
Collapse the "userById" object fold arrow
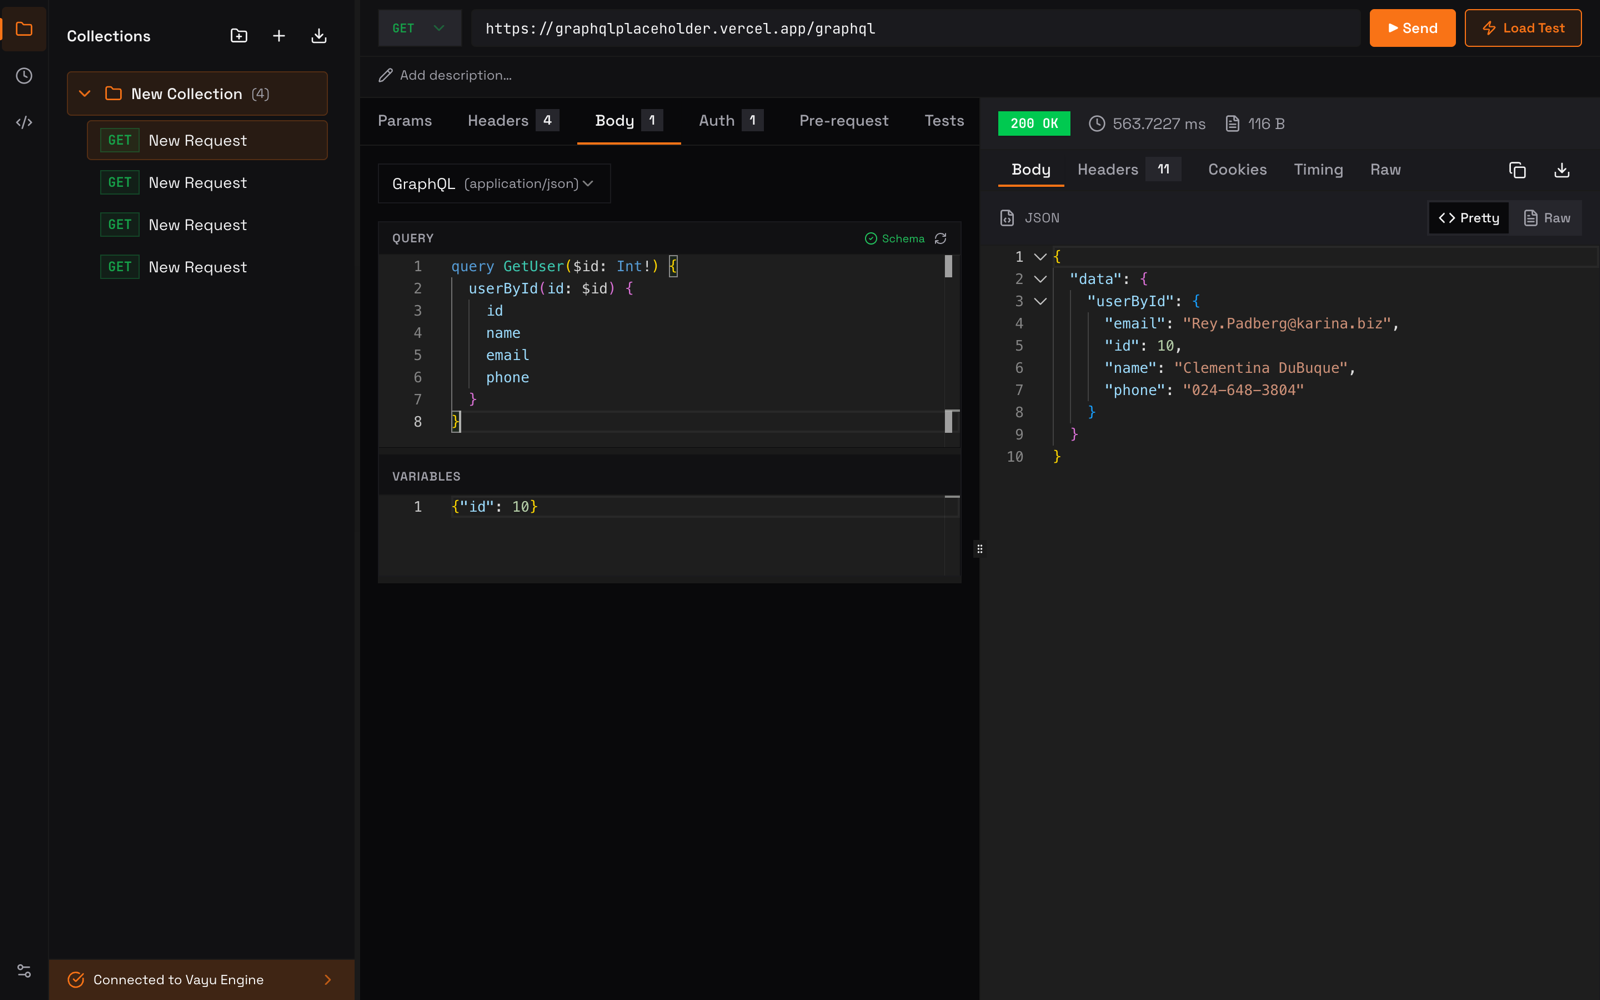(x=1040, y=301)
